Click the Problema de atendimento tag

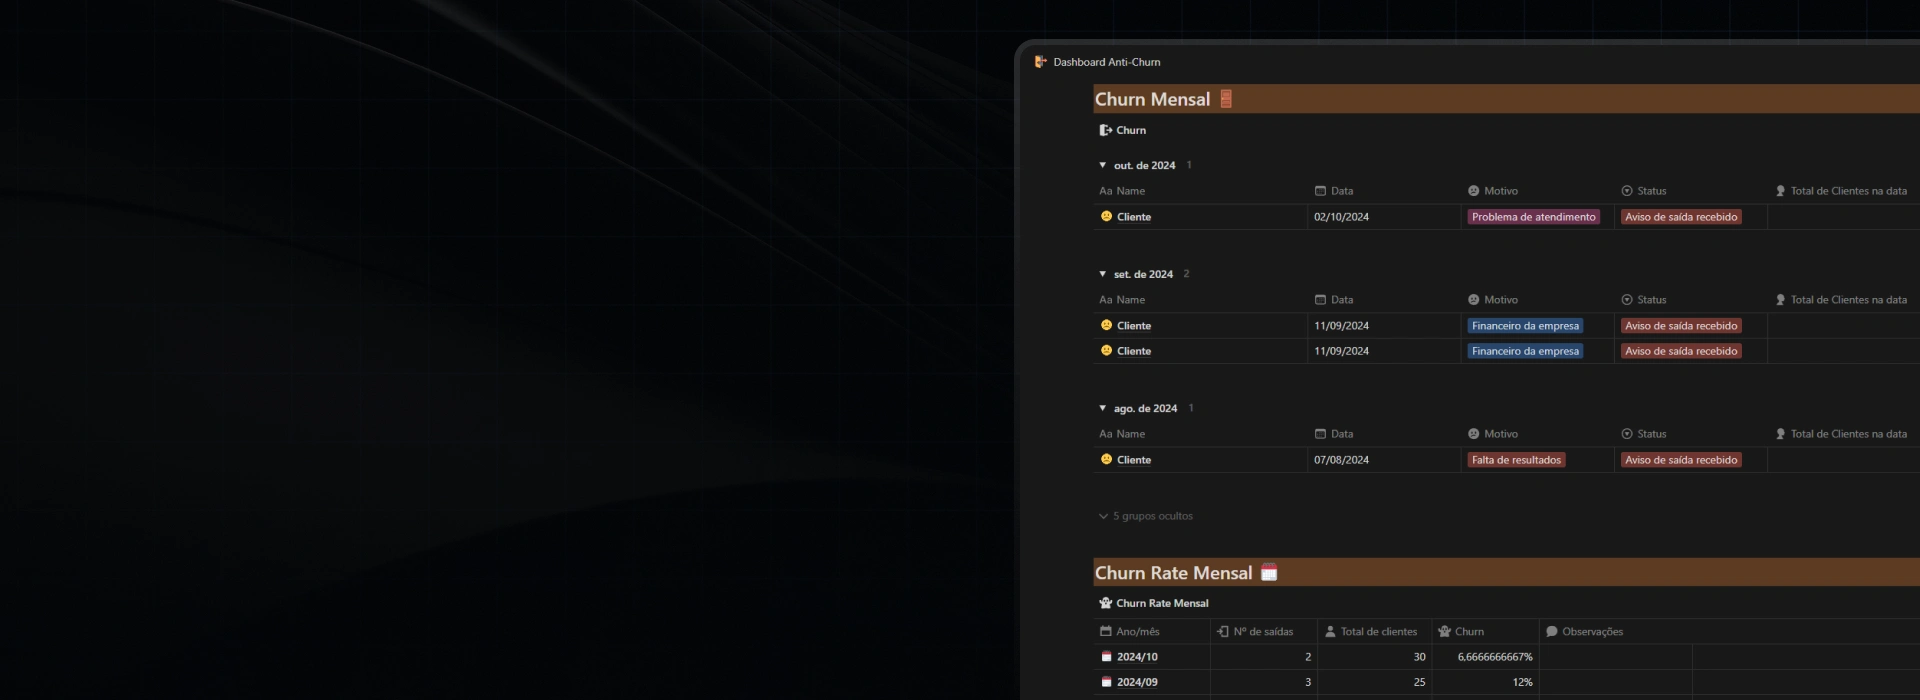point(1533,217)
